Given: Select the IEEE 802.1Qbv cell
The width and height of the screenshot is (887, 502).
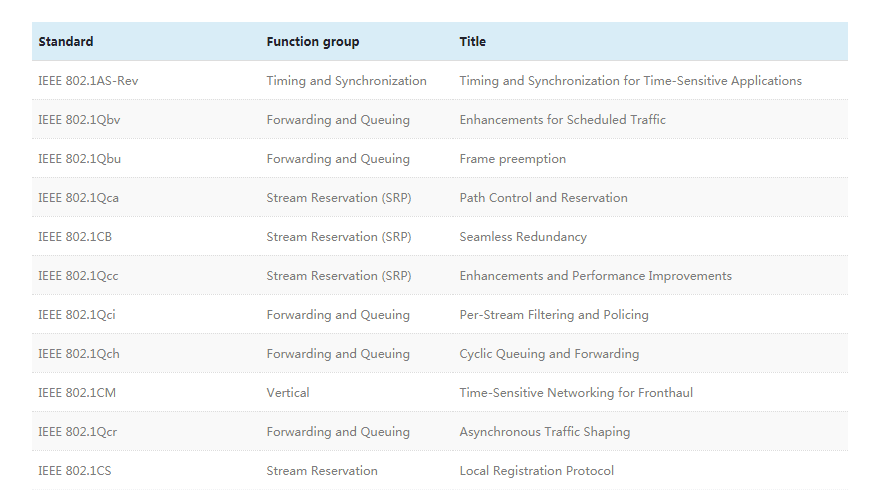Looking at the screenshot, I should [80, 120].
